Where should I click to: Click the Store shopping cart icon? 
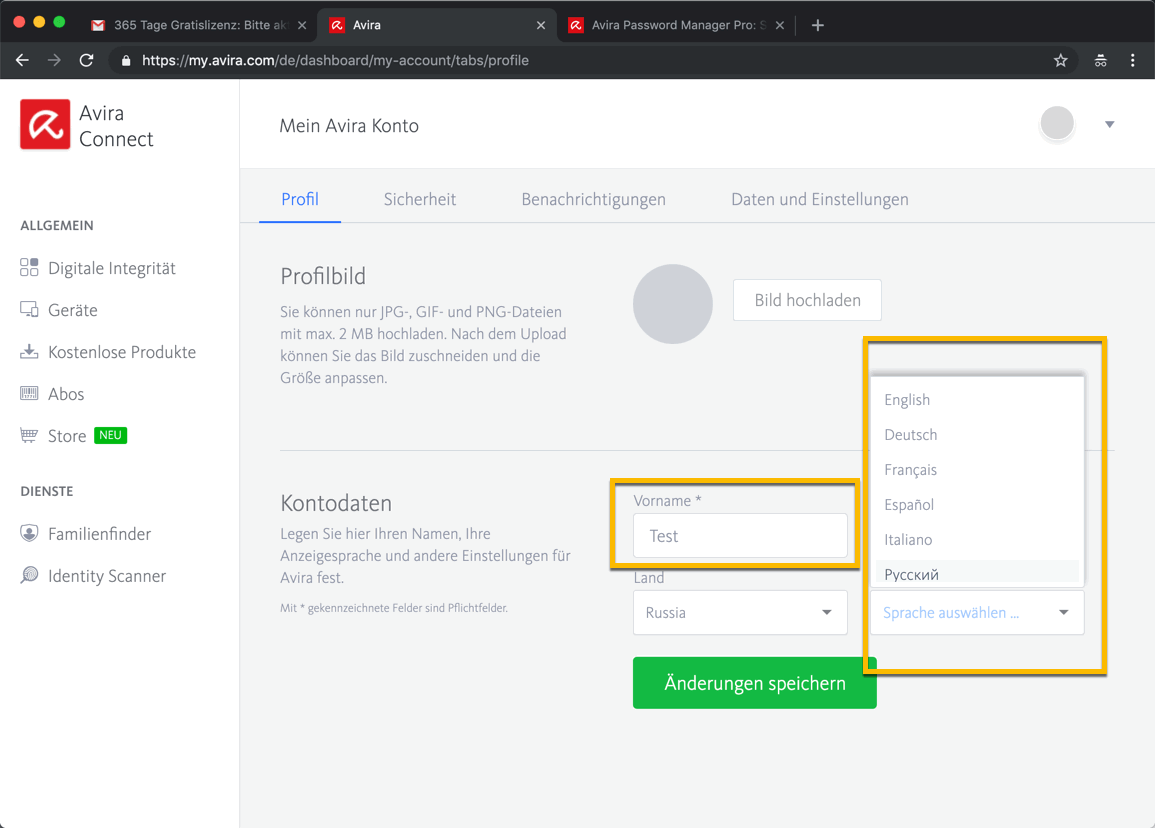[x=29, y=435]
